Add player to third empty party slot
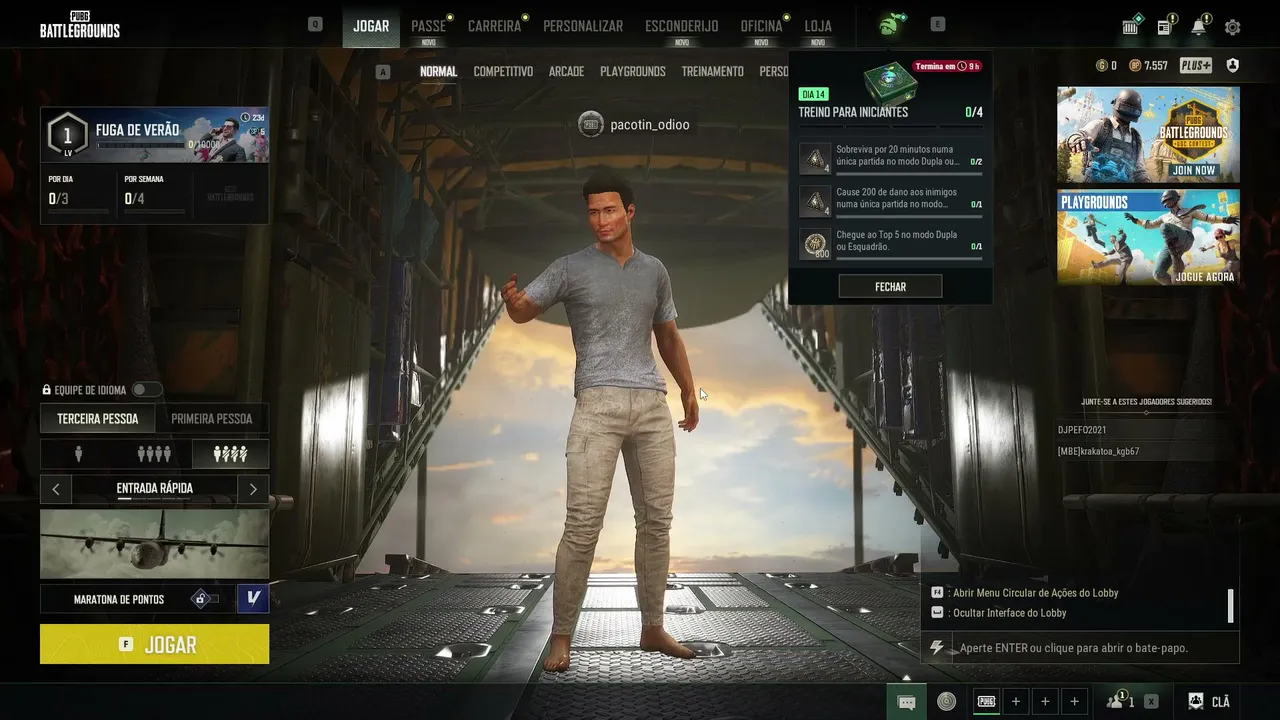The height and width of the screenshot is (720, 1280). [1074, 701]
